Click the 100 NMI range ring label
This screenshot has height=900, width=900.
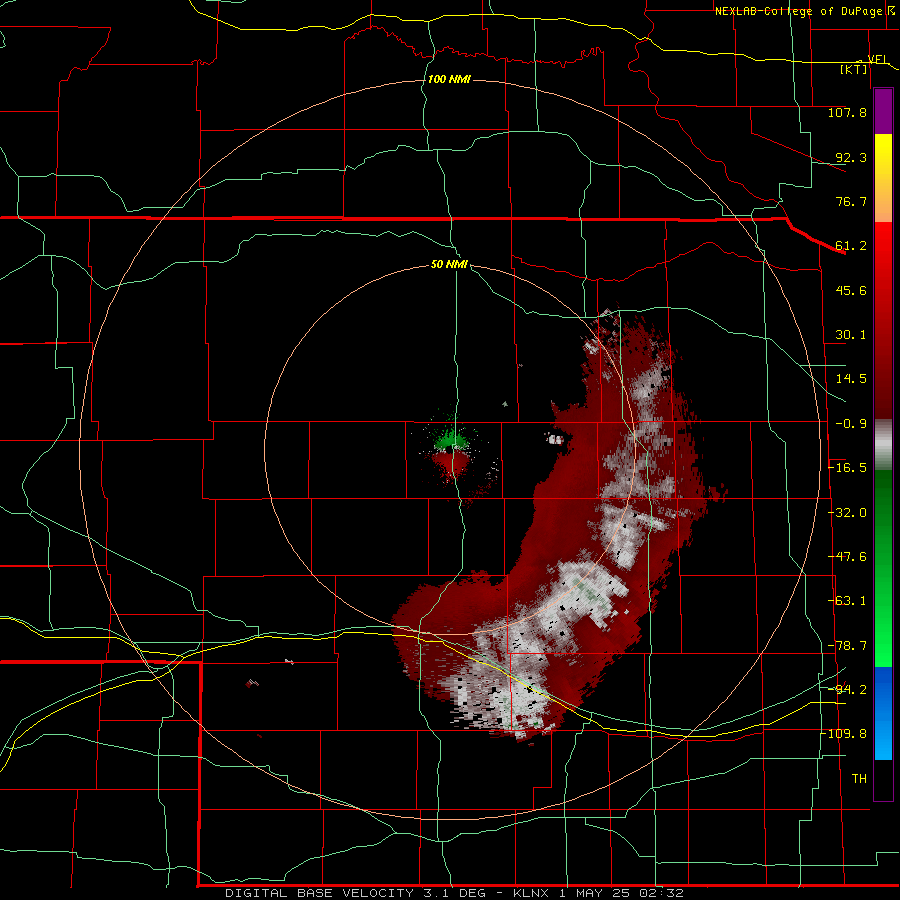(x=449, y=79)
